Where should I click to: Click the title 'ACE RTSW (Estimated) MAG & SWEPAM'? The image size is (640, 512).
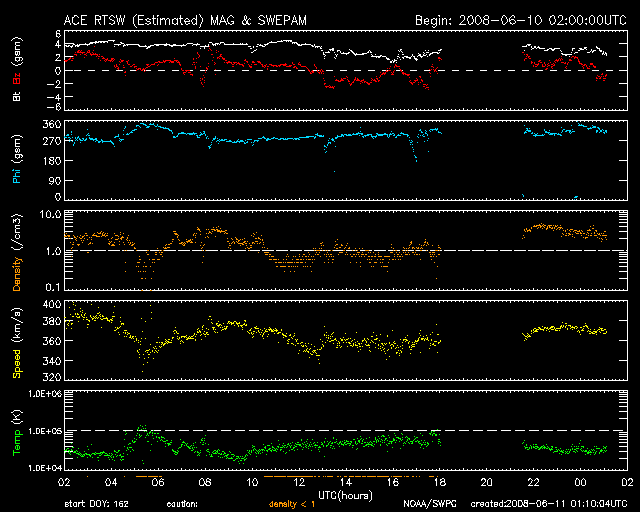(x=185, y=20)
